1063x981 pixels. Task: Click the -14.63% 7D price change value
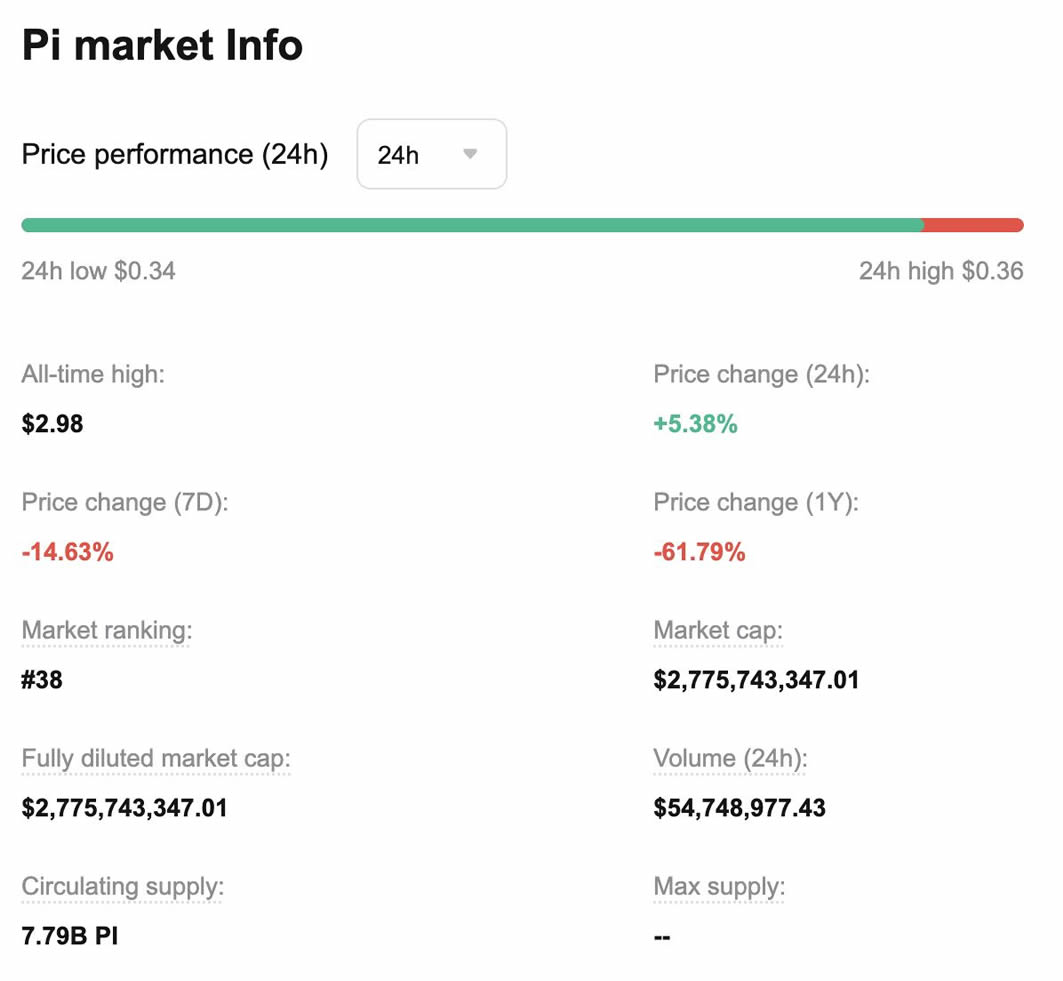67,552
